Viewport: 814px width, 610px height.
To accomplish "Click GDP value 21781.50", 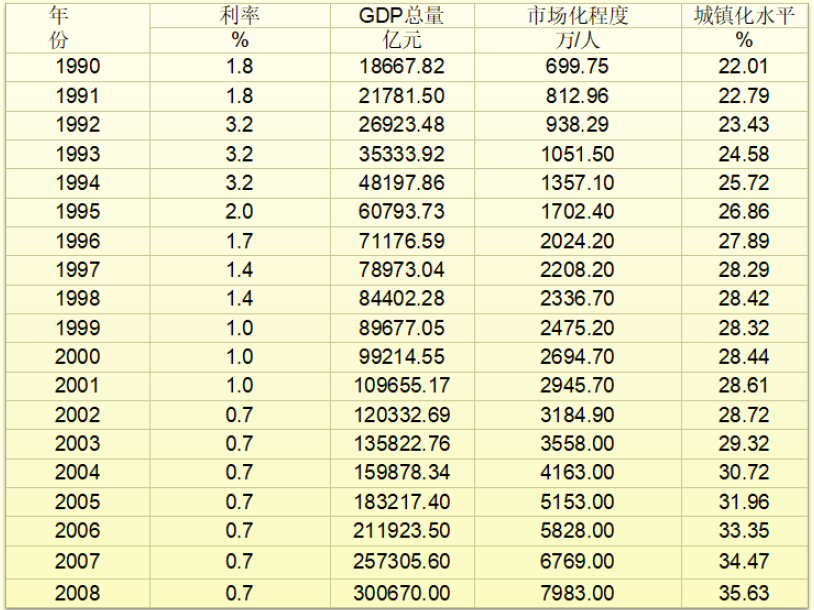I will click(x=402, y=96).
